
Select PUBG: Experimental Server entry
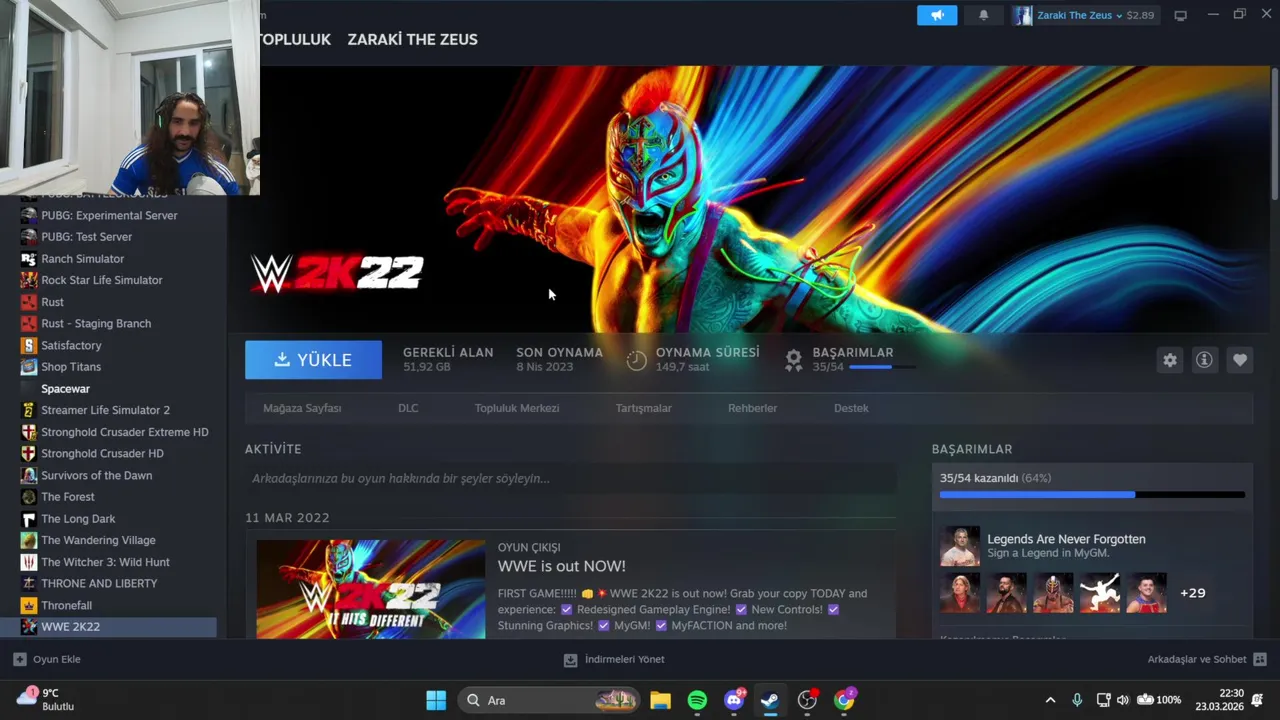pos(108,216)
